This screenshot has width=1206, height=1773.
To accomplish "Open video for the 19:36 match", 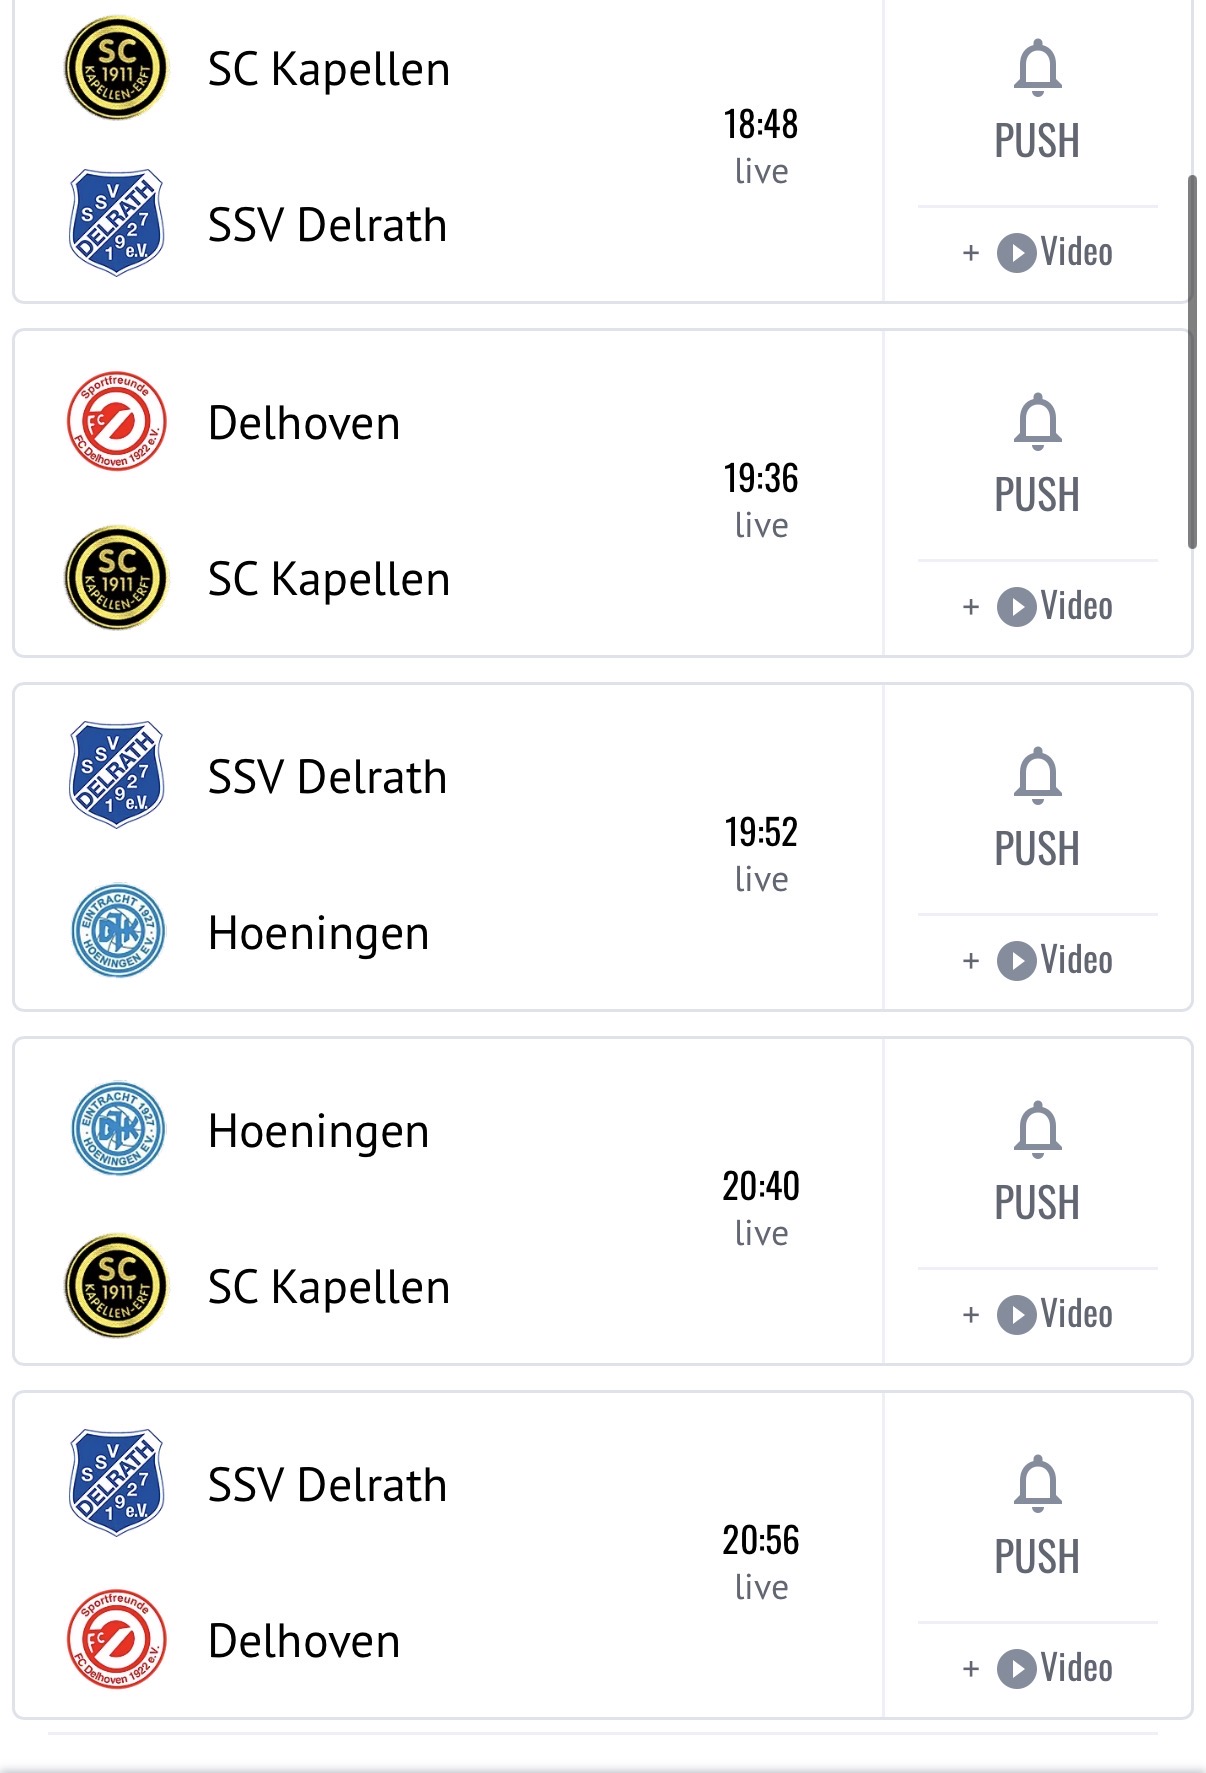I will coord(1017,607).
